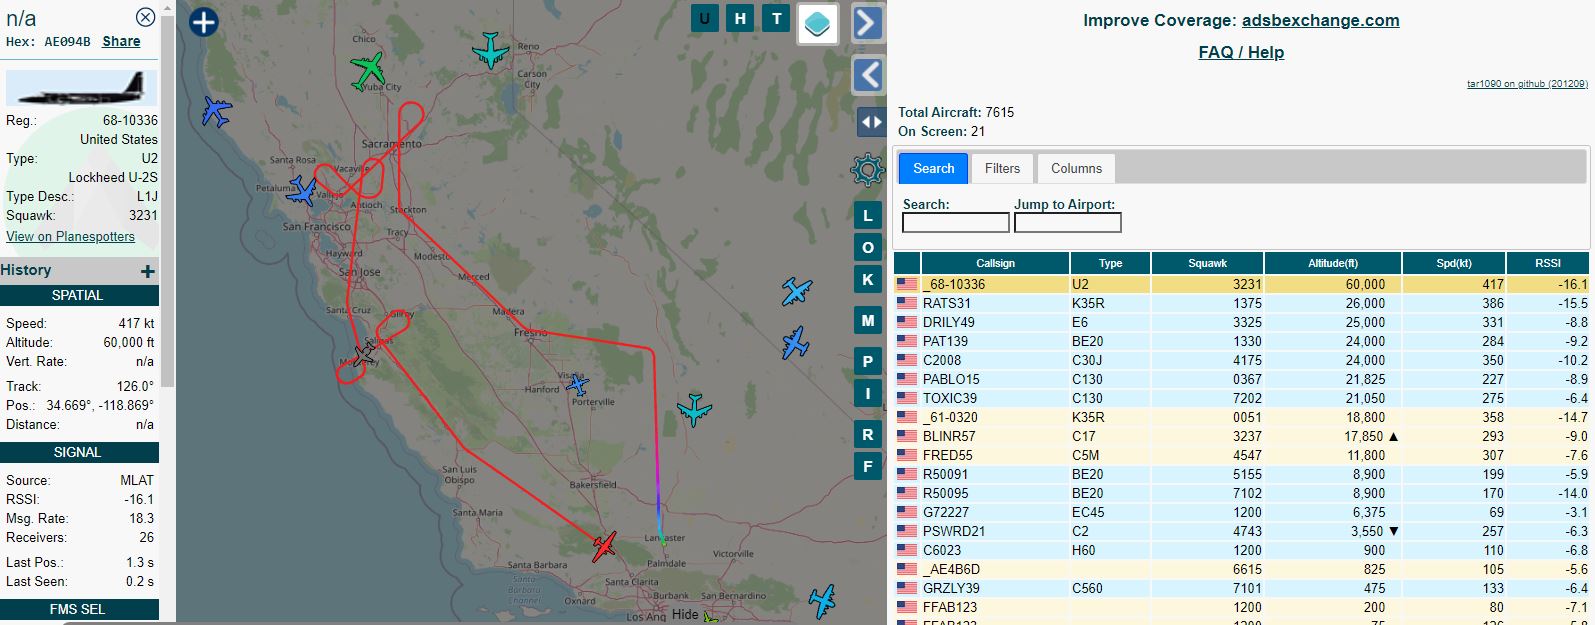Toggle the I map option button

pyautogui.click(x=867, y=393)
